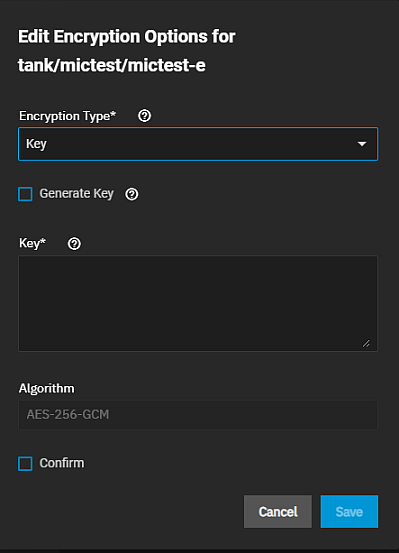Viewport: 399px width, 553px height.
Task: Click the Encryption Type* label
Action: 67,116
